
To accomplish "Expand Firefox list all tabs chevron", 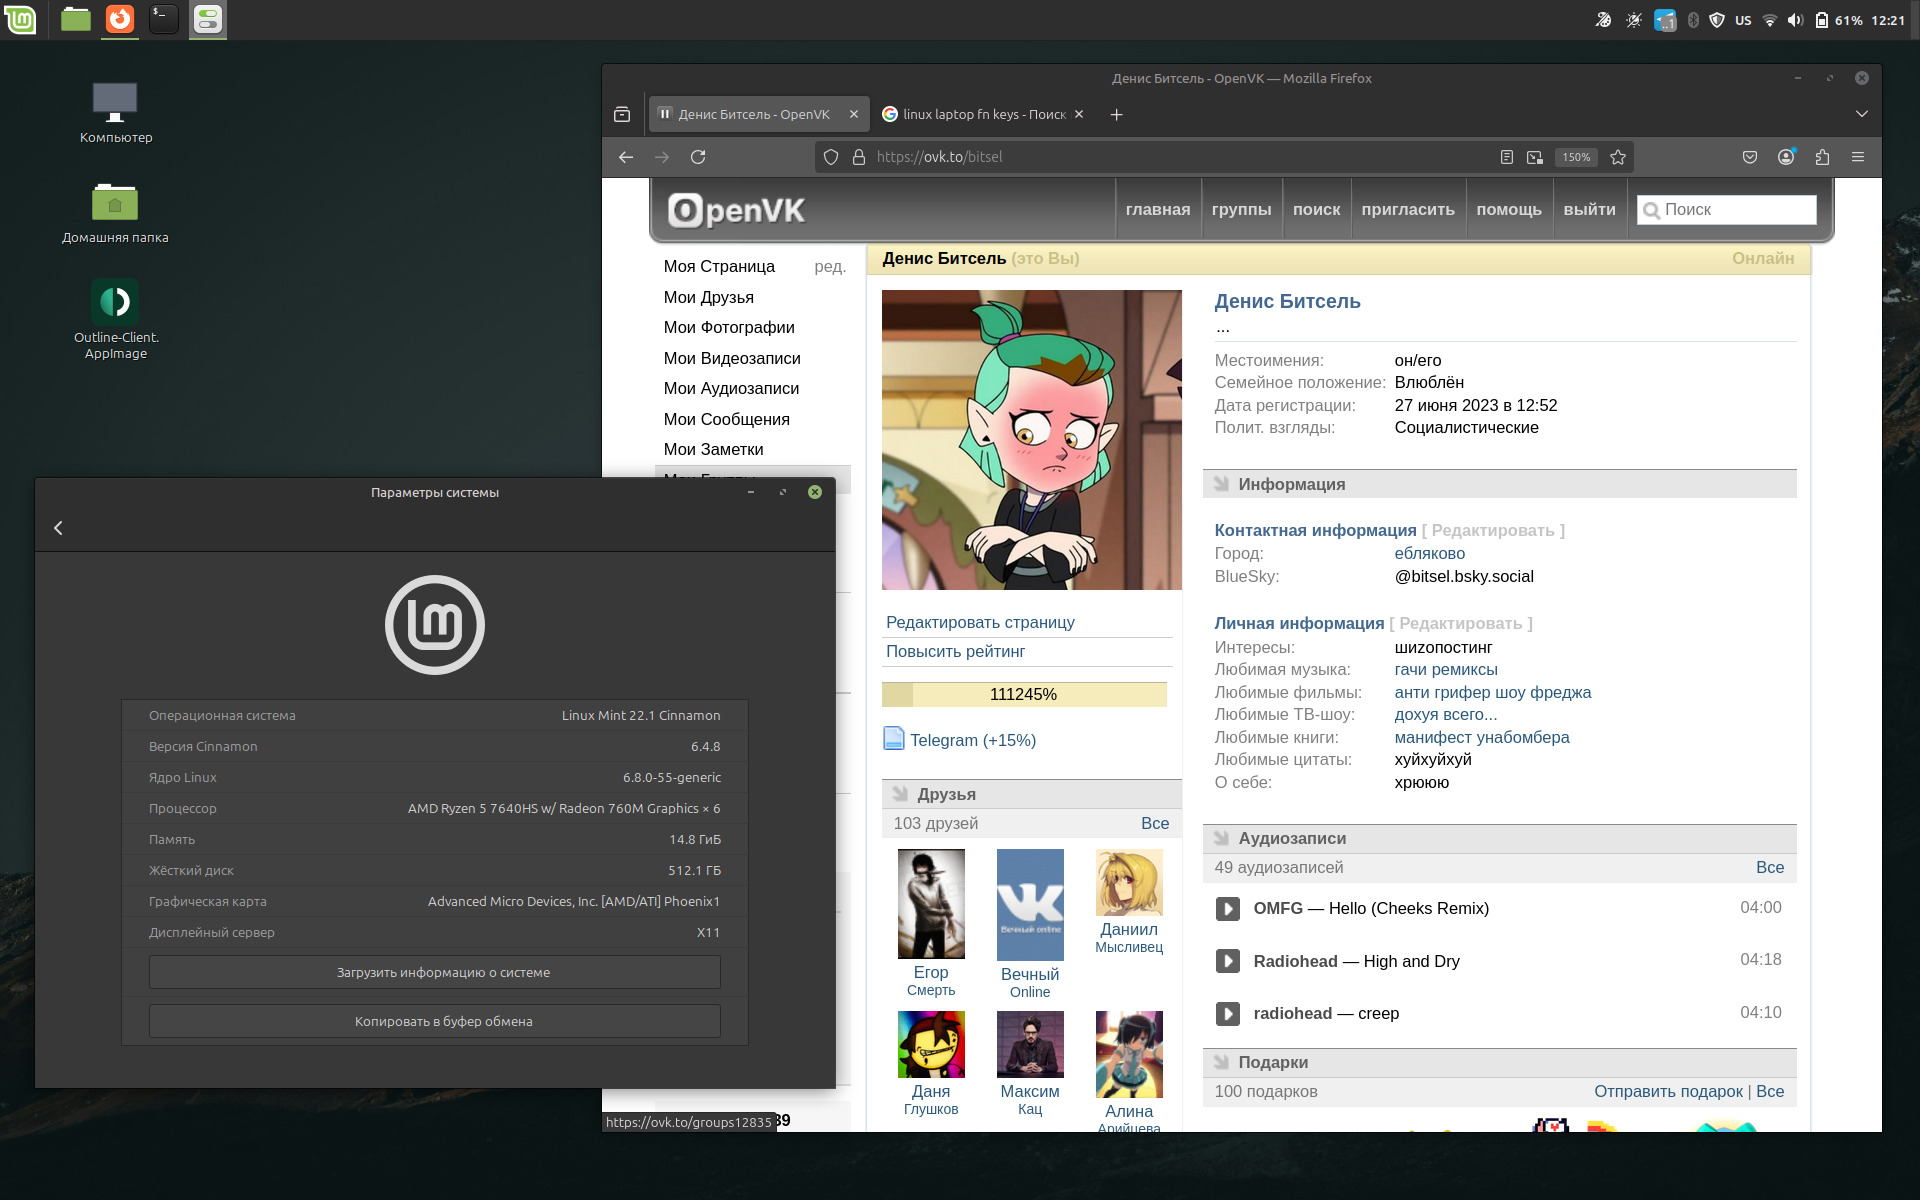I will 1861,114.
